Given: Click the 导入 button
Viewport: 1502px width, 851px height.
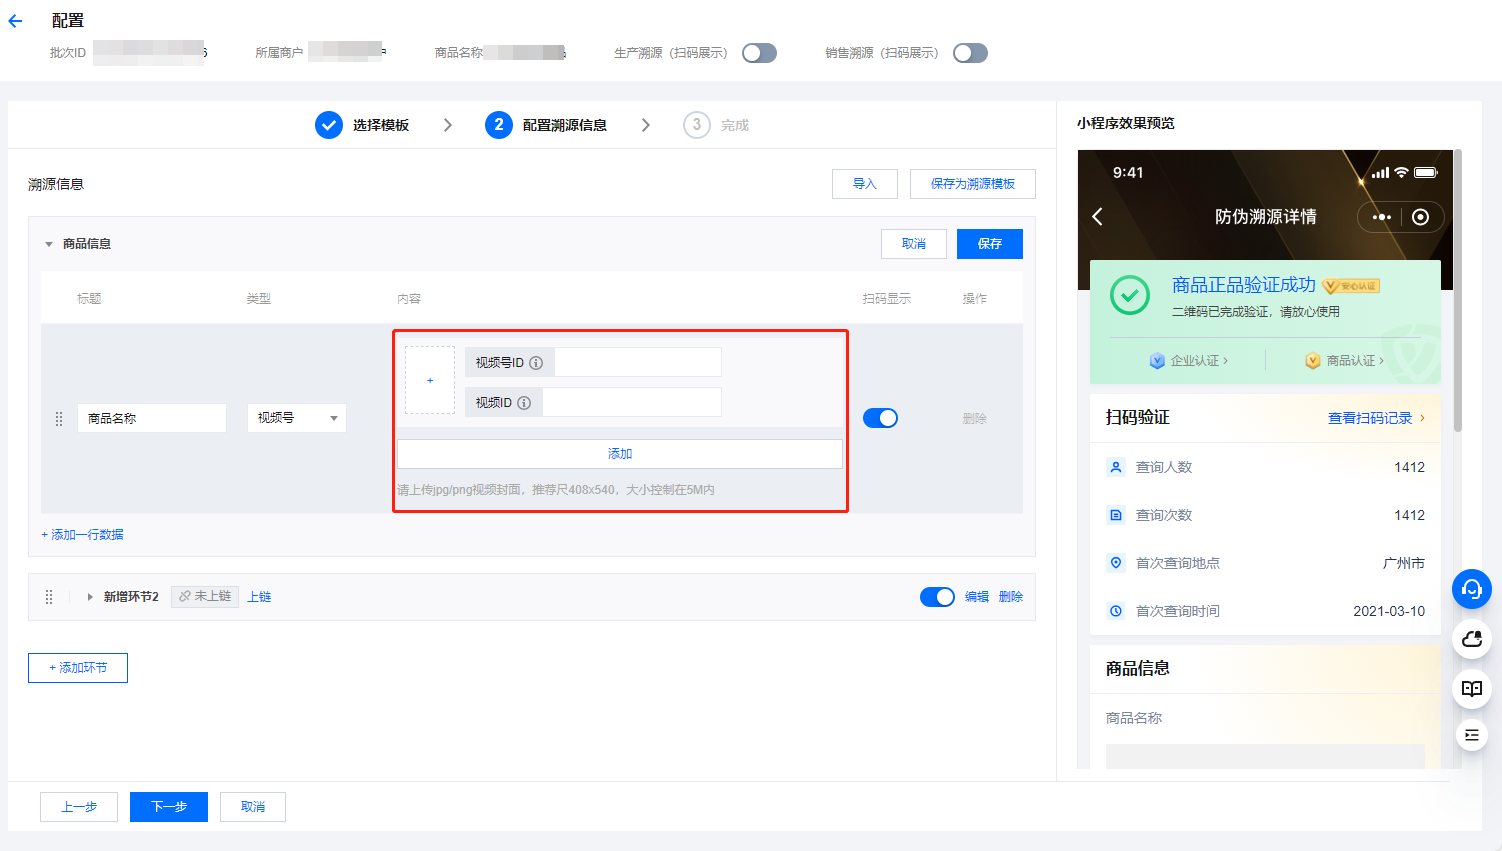Looking at the screenshot, I should coord(865,184).
